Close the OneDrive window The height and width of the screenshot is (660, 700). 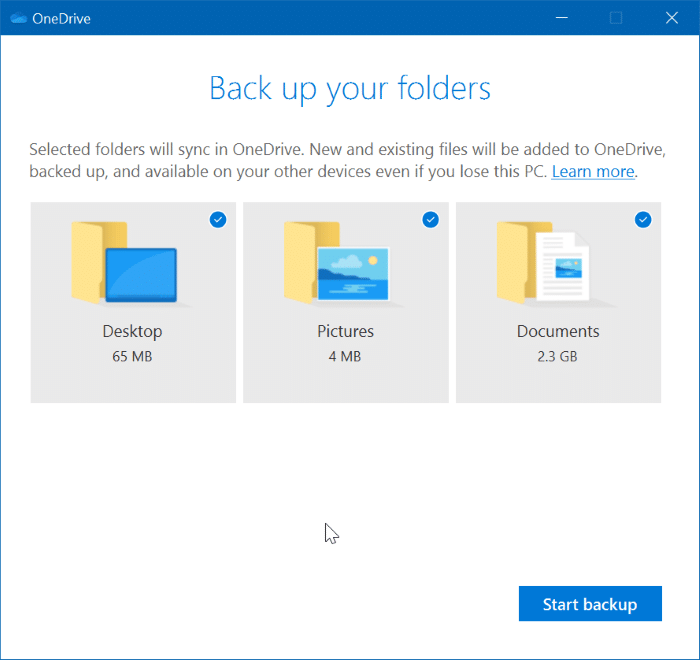point(672,18)
